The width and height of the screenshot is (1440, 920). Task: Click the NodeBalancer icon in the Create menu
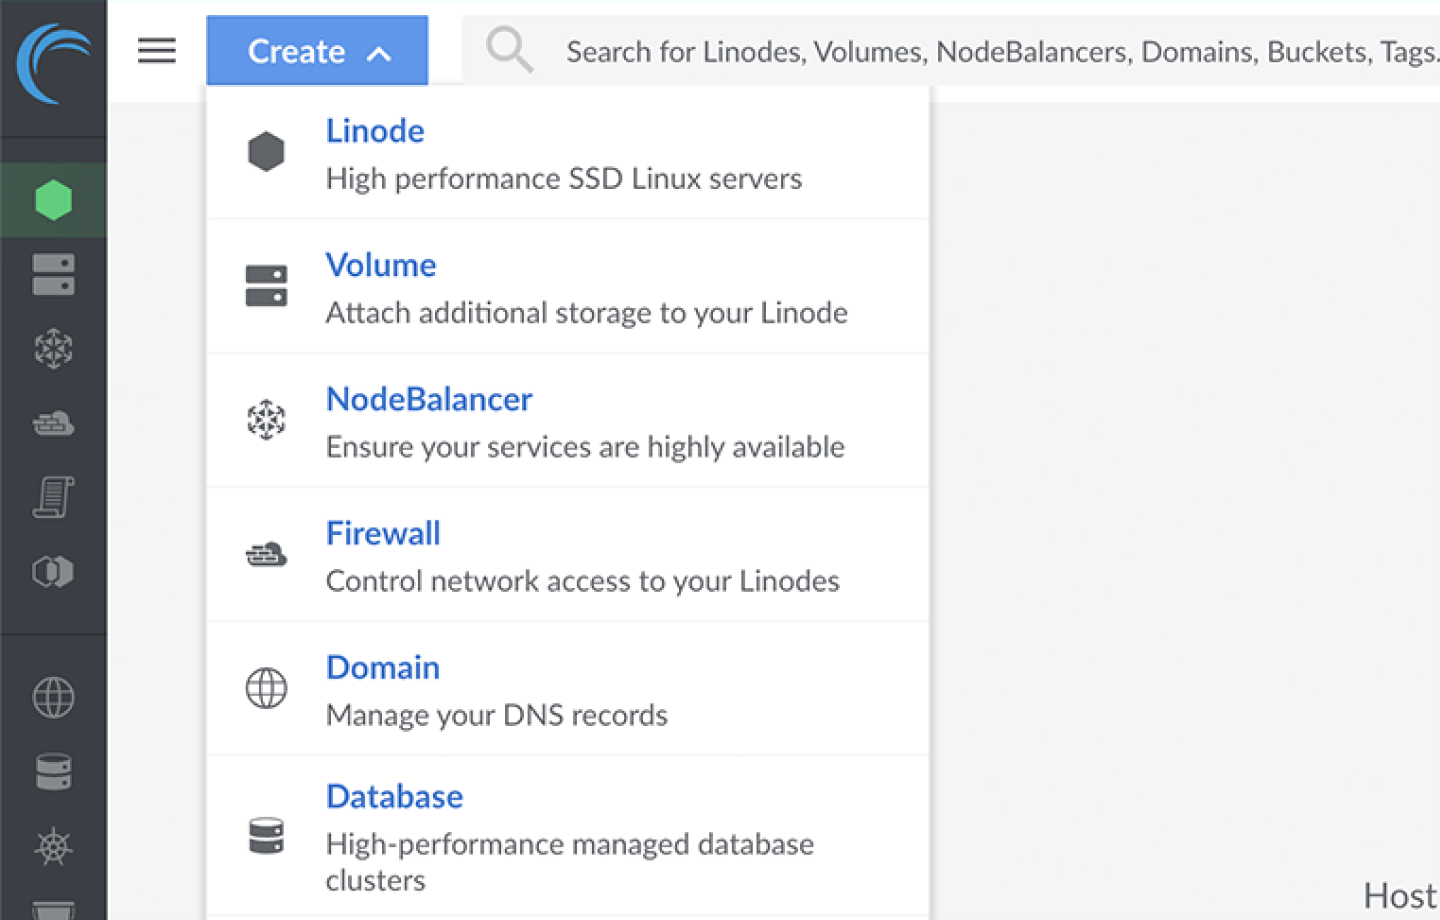[266, 420]
